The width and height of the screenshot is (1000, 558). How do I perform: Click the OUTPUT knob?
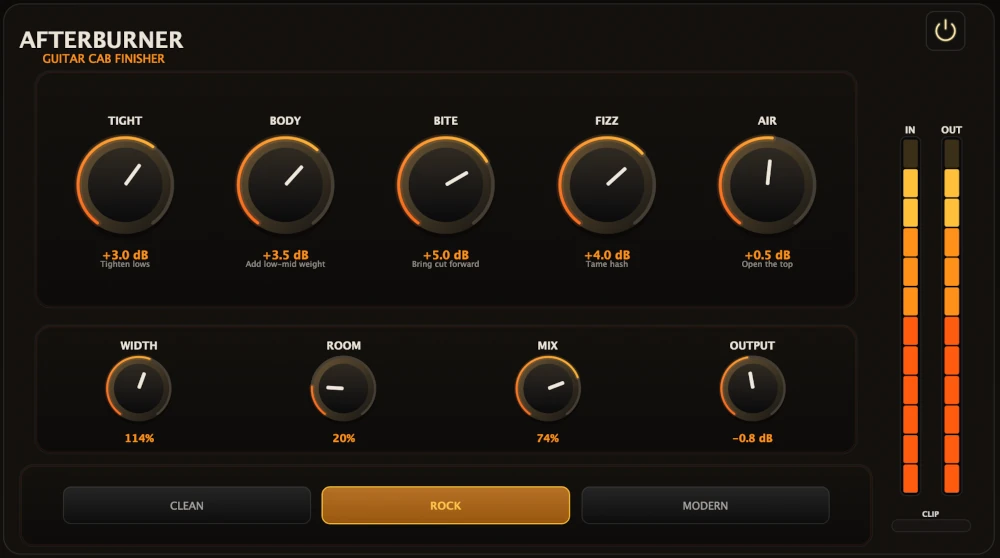click(x=753, y=388)
